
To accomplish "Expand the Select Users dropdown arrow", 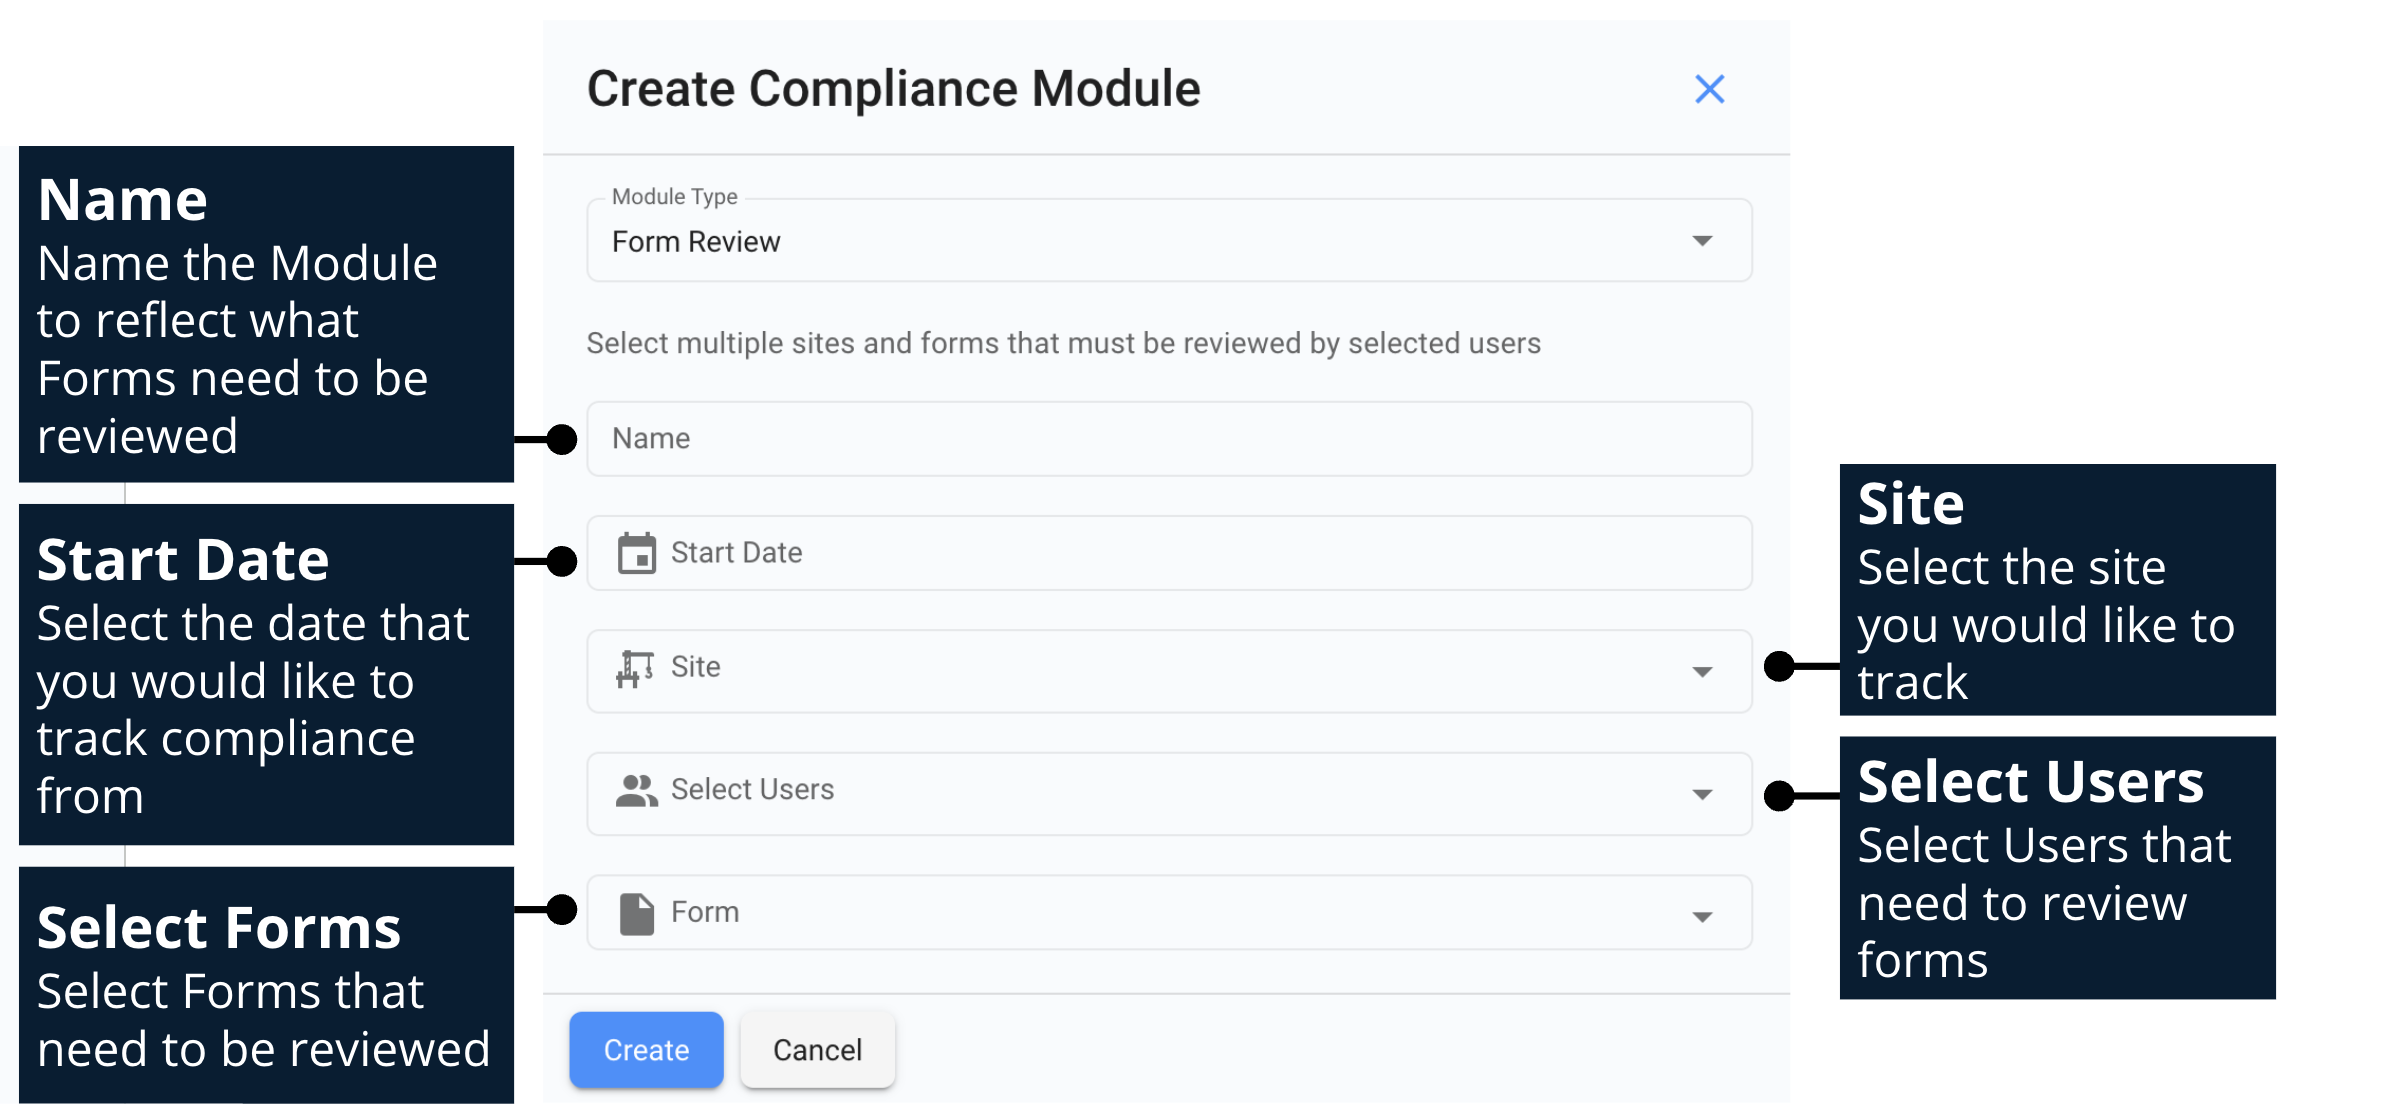I will click(1702, 795).
